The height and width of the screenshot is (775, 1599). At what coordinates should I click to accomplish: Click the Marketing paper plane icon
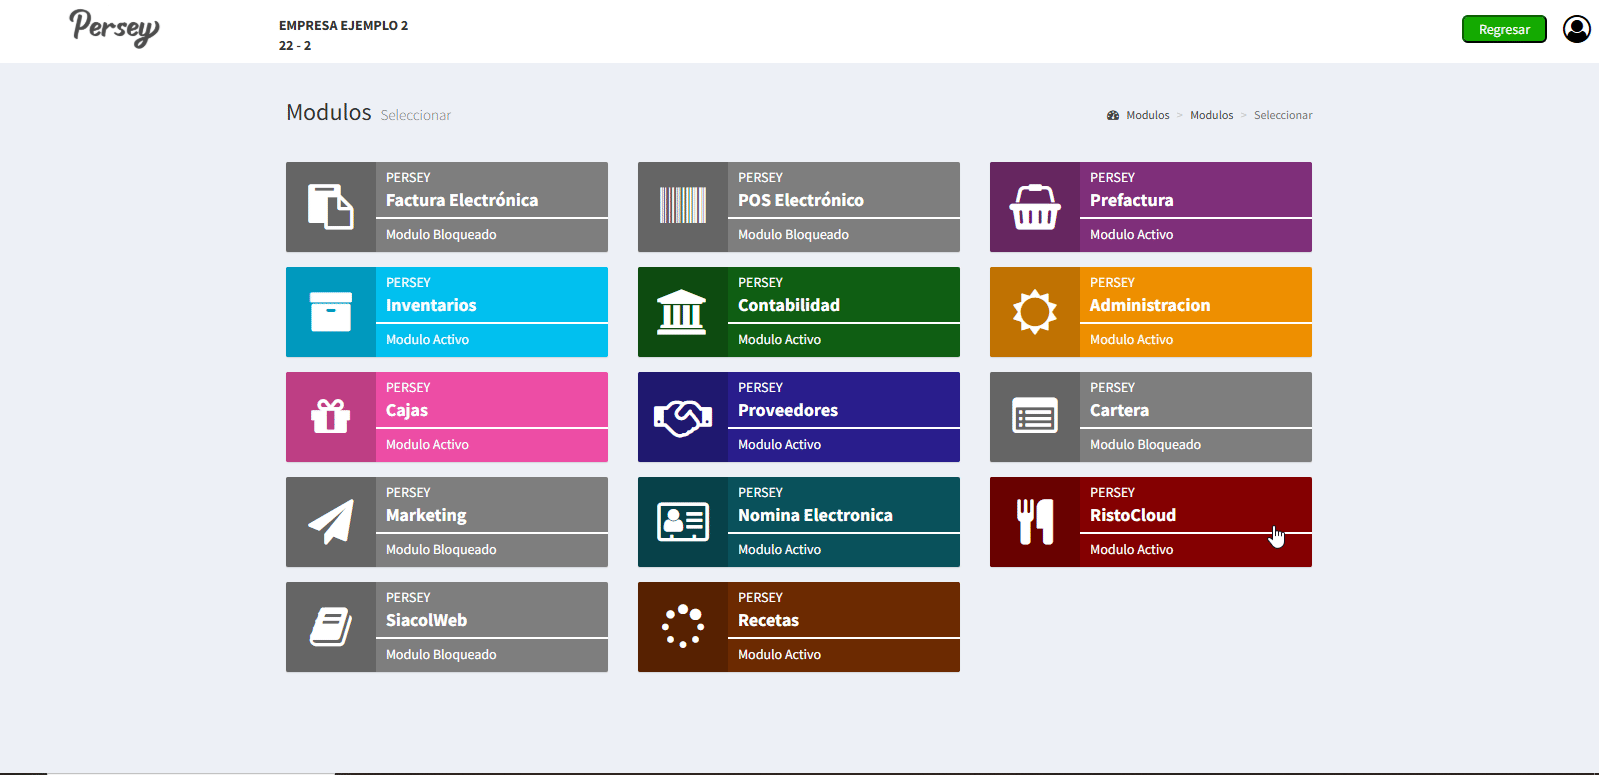[331, 522]
